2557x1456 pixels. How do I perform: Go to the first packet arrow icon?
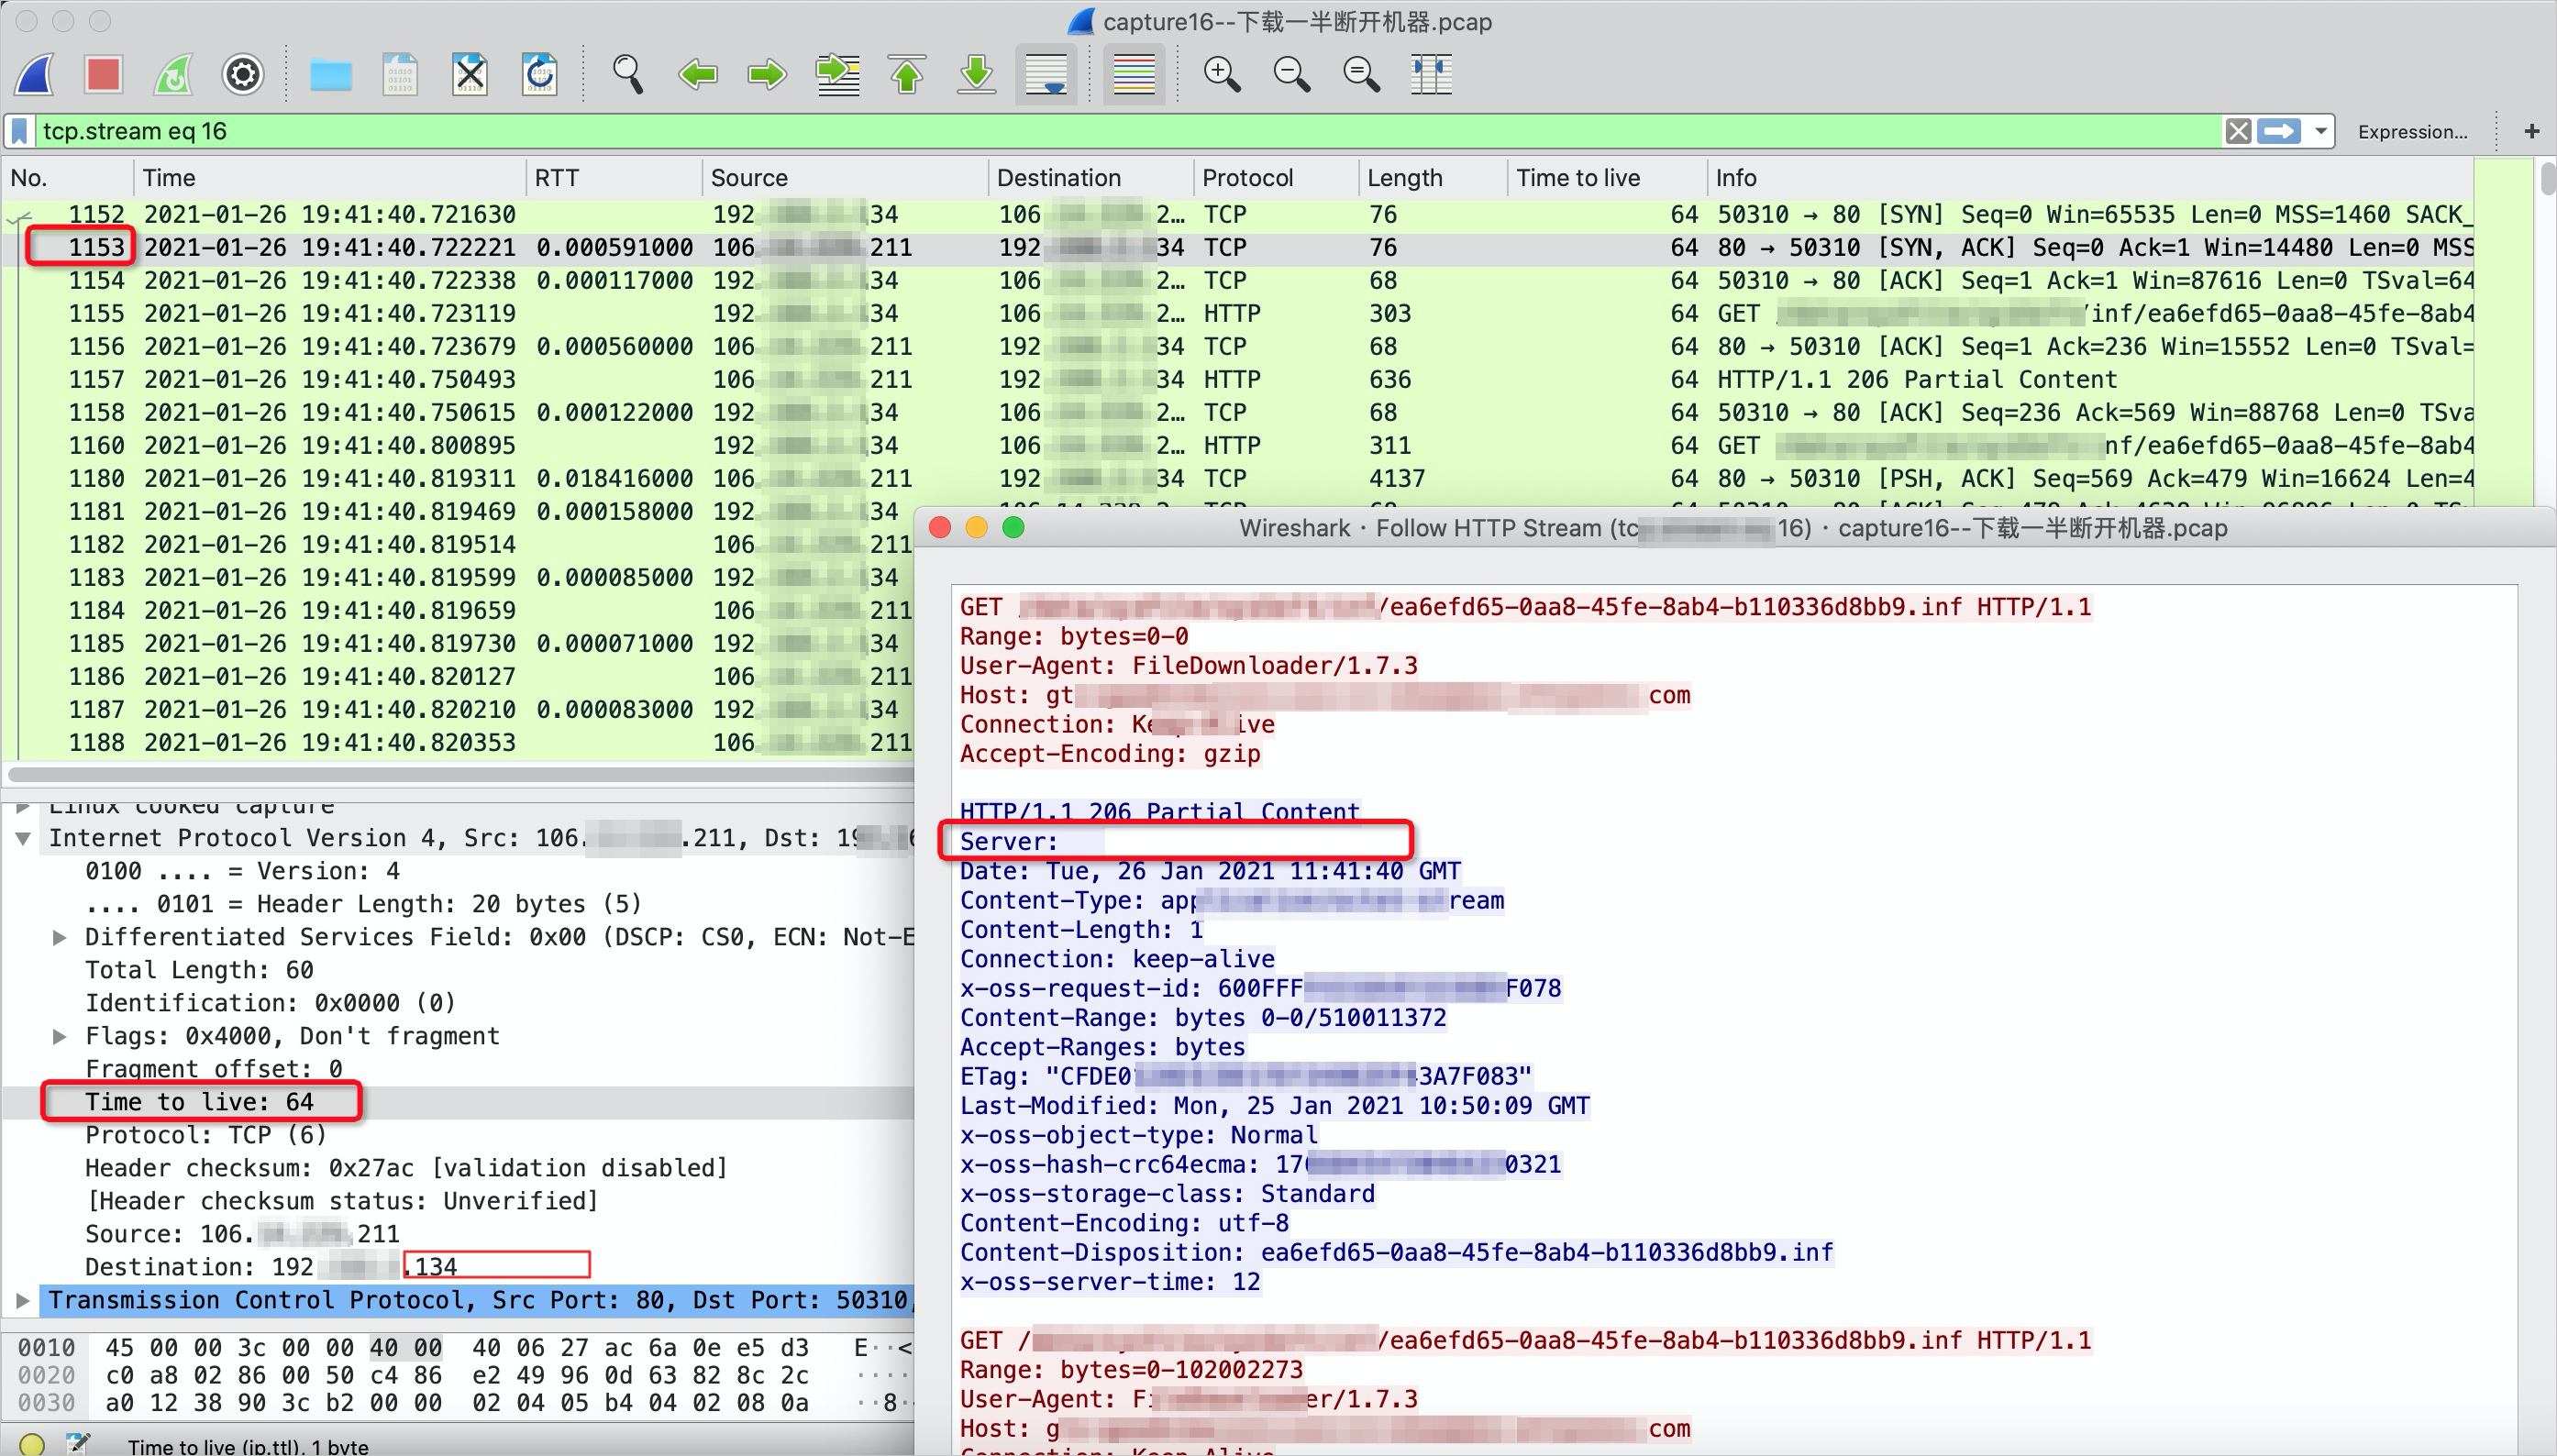point(907,74)
